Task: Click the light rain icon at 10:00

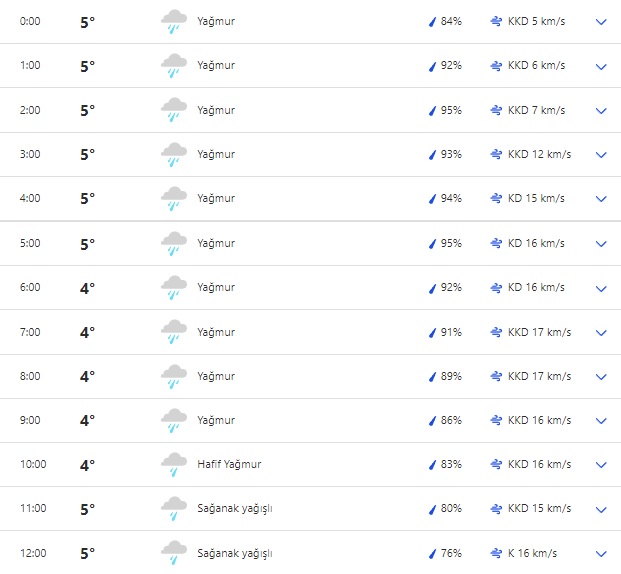Action: point(174,465)
